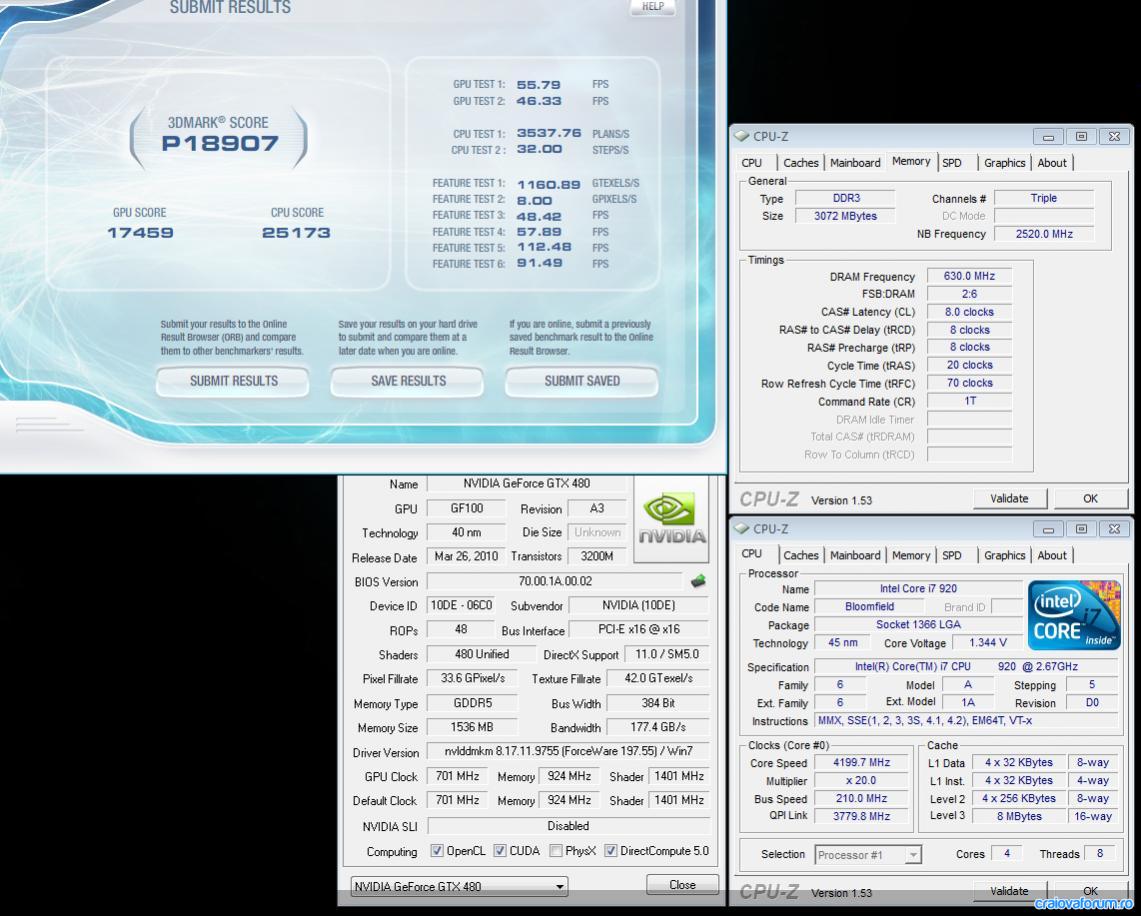Click the CPU score 25173

(296, 233)
